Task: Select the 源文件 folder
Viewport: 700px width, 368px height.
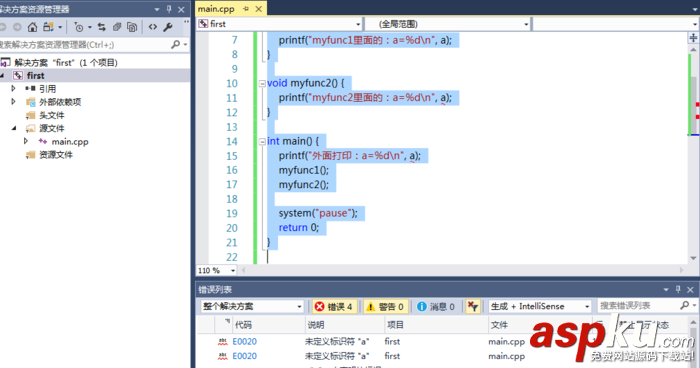Action: [x=51, y=128]
